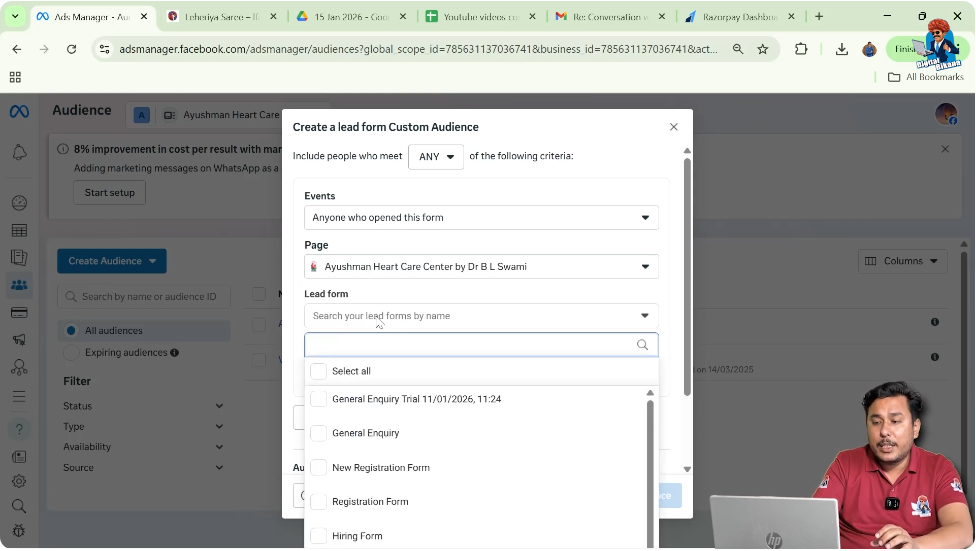Viewport: 976px width, 551px height.
Task: Check the New Registration Form option
Action: click(319, 468)
